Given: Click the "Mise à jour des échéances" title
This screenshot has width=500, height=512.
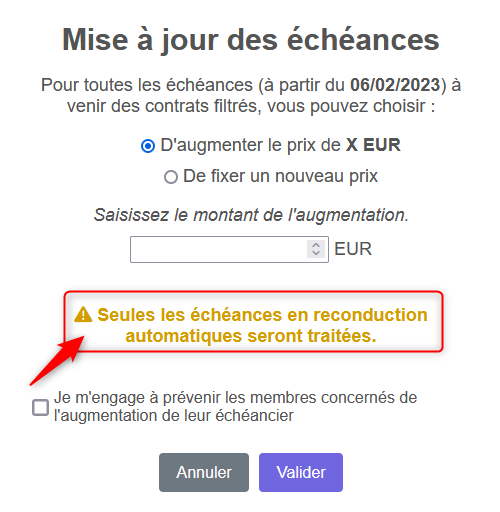Looking at the screenshot, I should coord(251,40).
